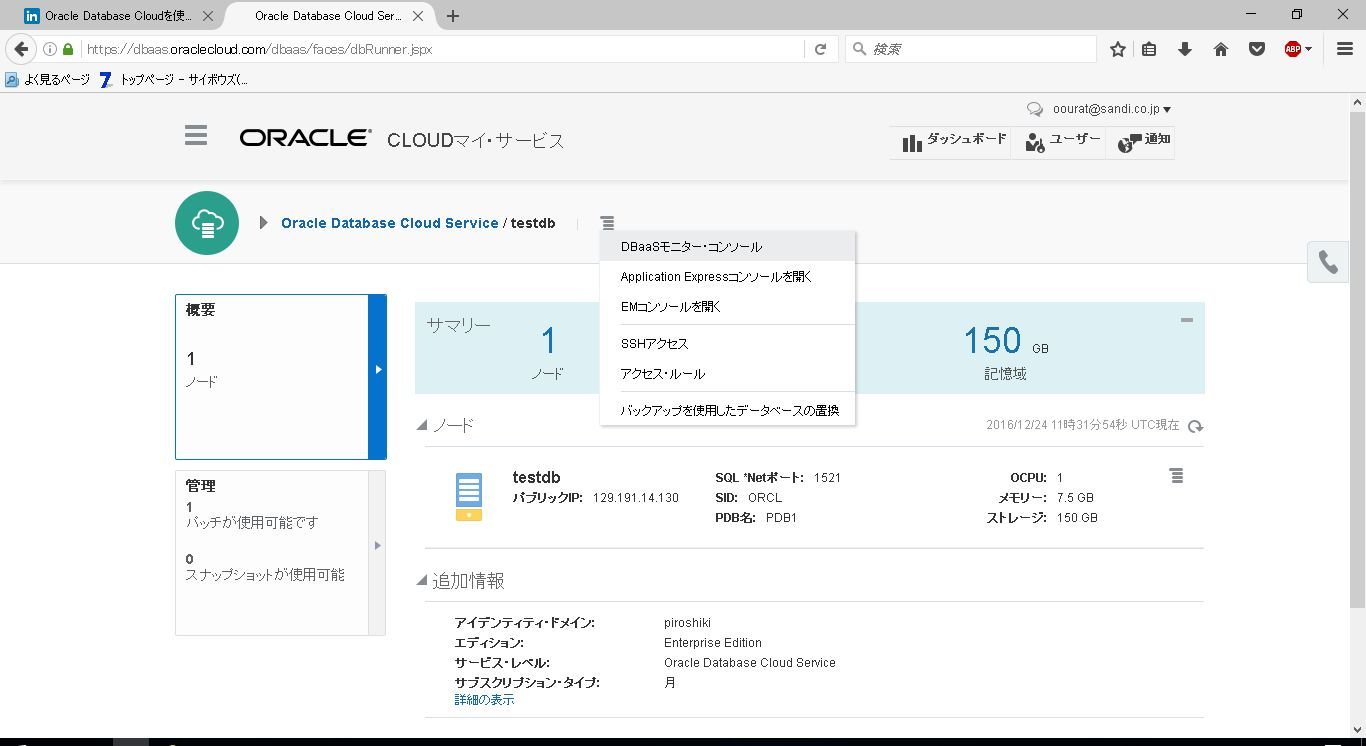Image resolution: width=1366 pixels, height=746 pixels.
Task: Open the main navigation hamburger menu
Action: (196, 136)
